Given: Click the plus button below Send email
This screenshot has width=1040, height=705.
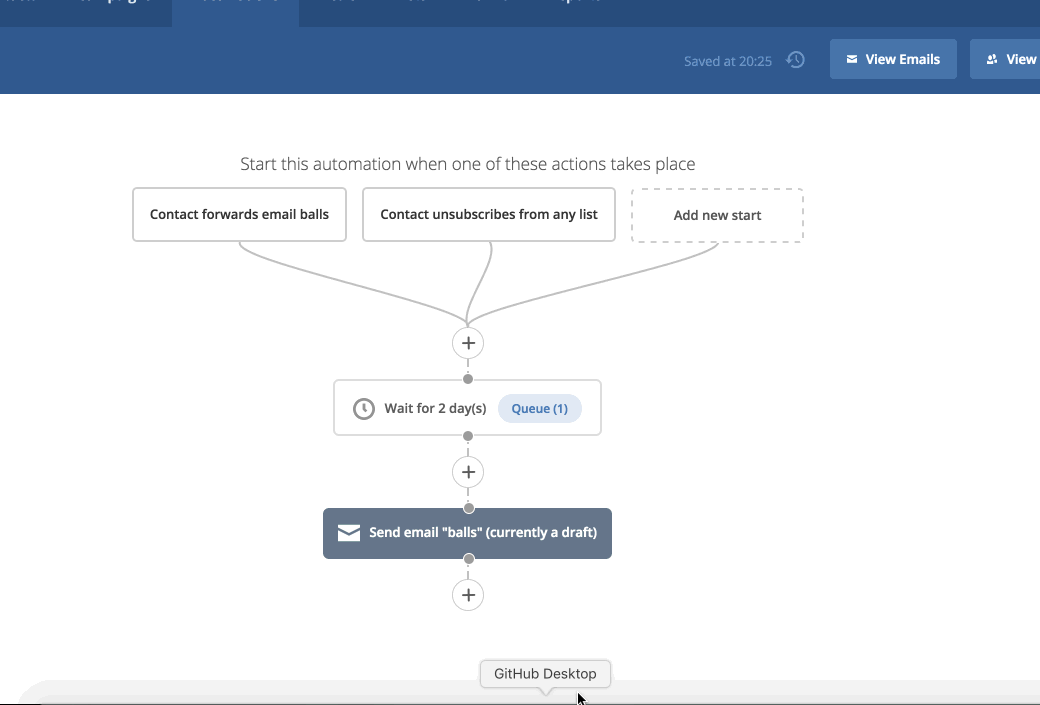Looking at the screenshot, I should pyautogui.click(x=467, y=595).
